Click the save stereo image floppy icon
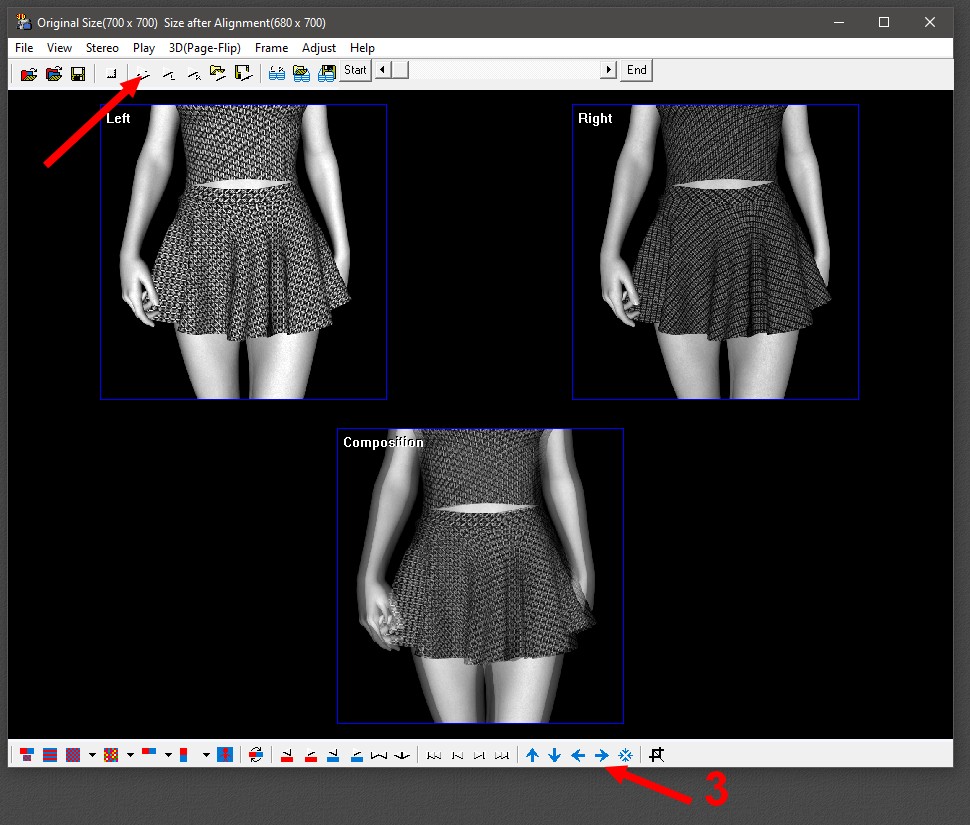This screenshot has width=970, height=825. click(x=78, y=74)
